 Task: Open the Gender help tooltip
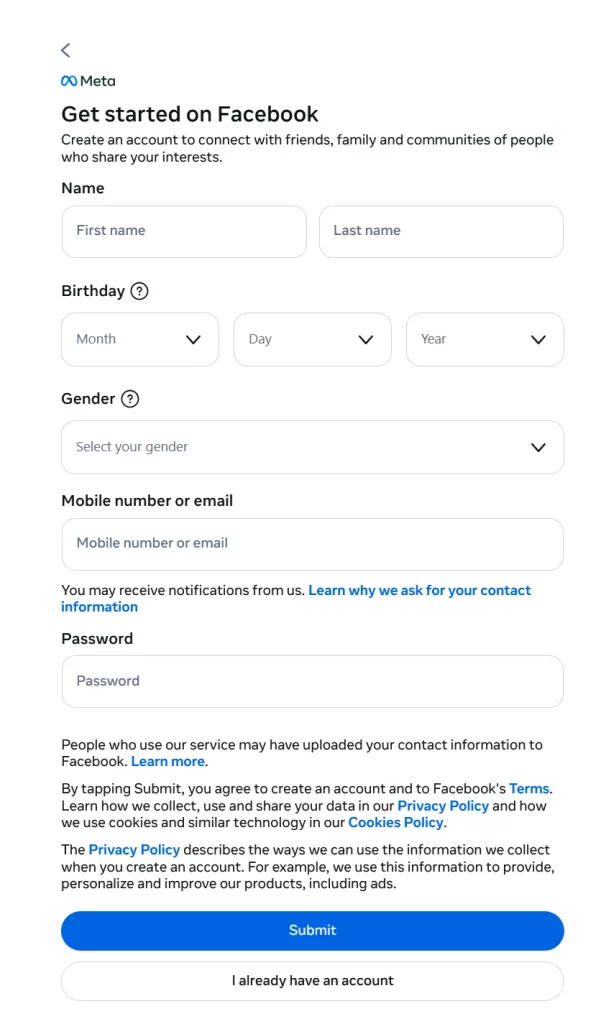point(130,398)
